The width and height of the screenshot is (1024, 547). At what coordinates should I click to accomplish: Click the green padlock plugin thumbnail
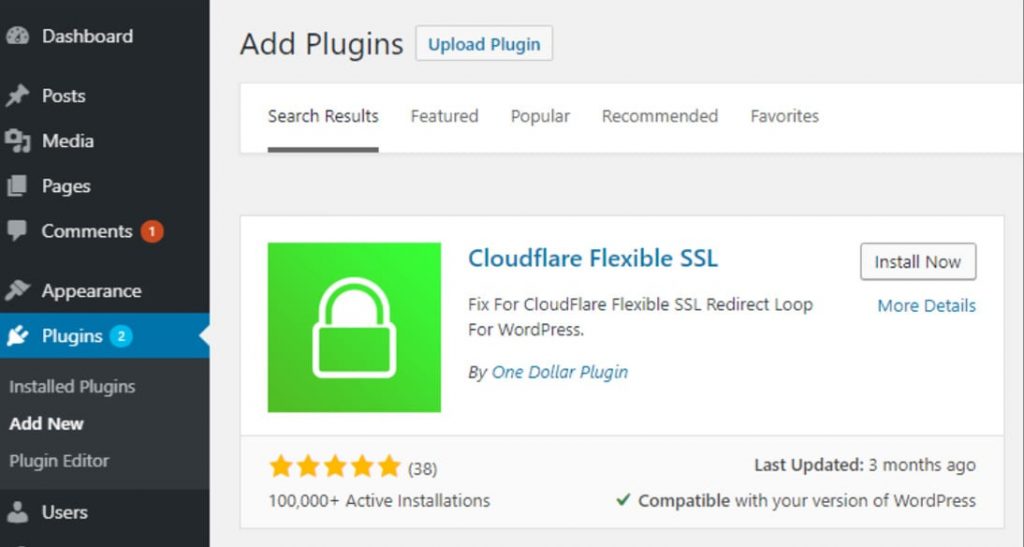tap(354, 327)
